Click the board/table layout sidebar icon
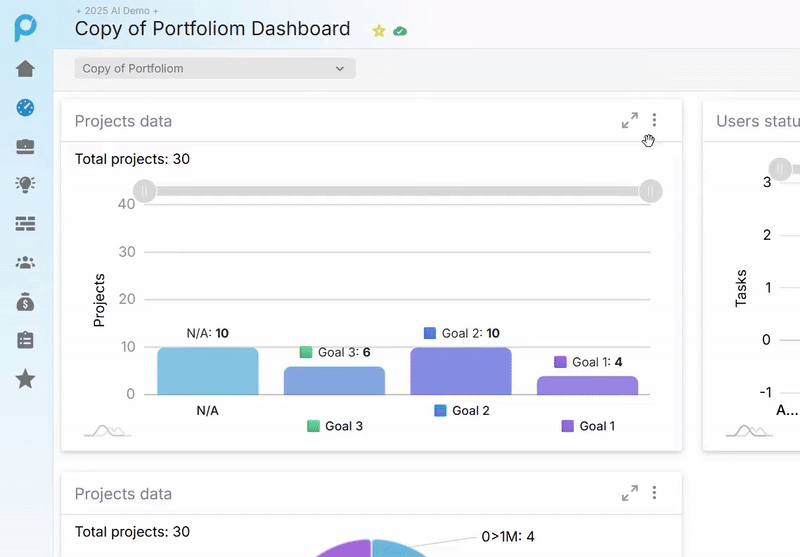800x557 pixels. point(26,224)
